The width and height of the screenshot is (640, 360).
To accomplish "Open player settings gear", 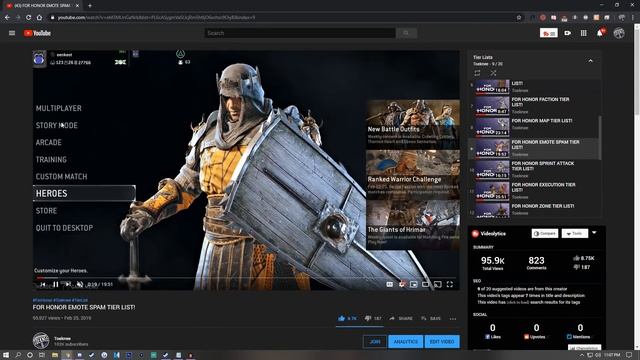I will point(402,284).
